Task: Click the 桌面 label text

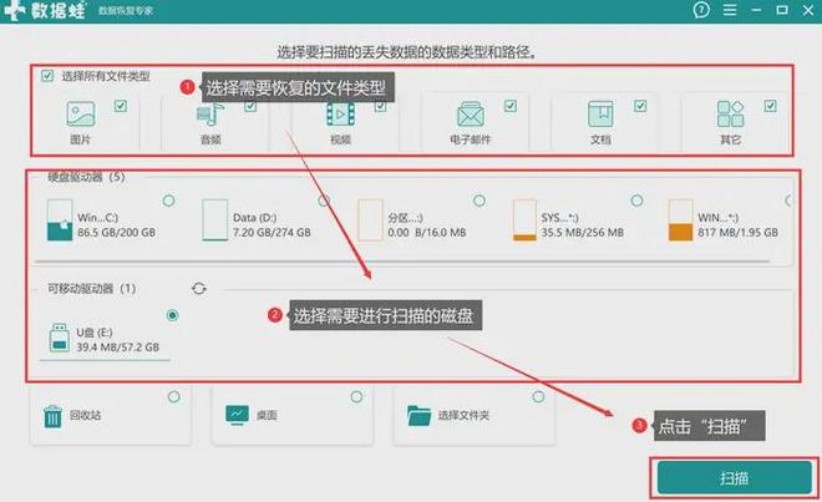Action: click(267, 415)
